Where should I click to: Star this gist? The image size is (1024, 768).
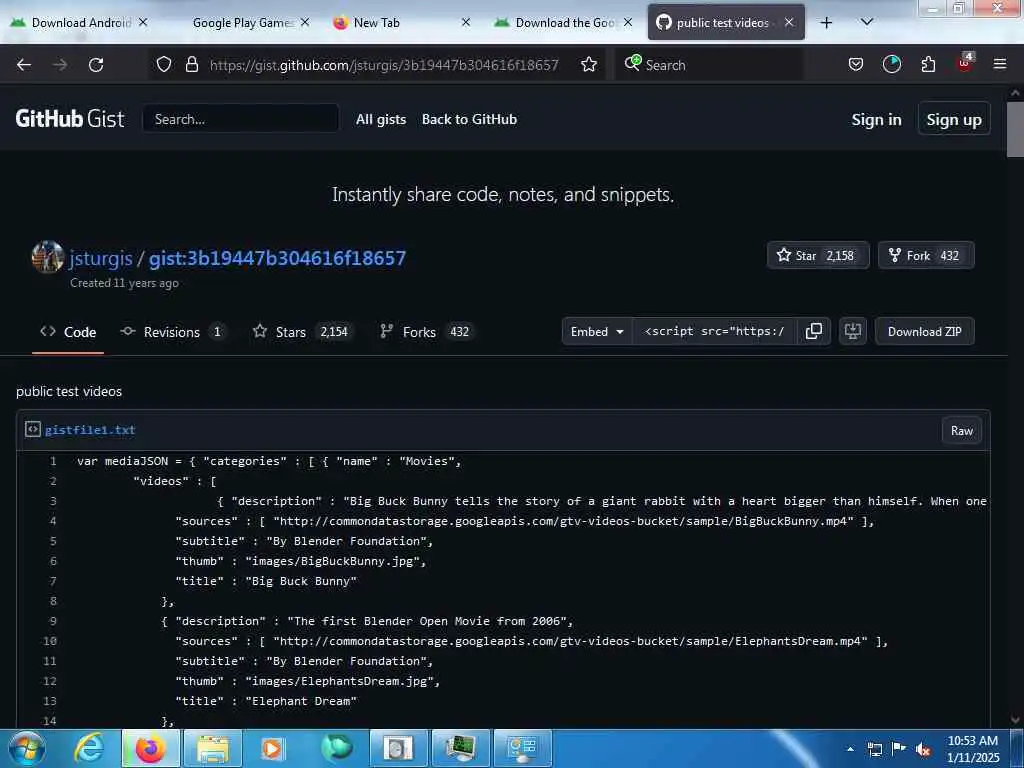(818, 255)
